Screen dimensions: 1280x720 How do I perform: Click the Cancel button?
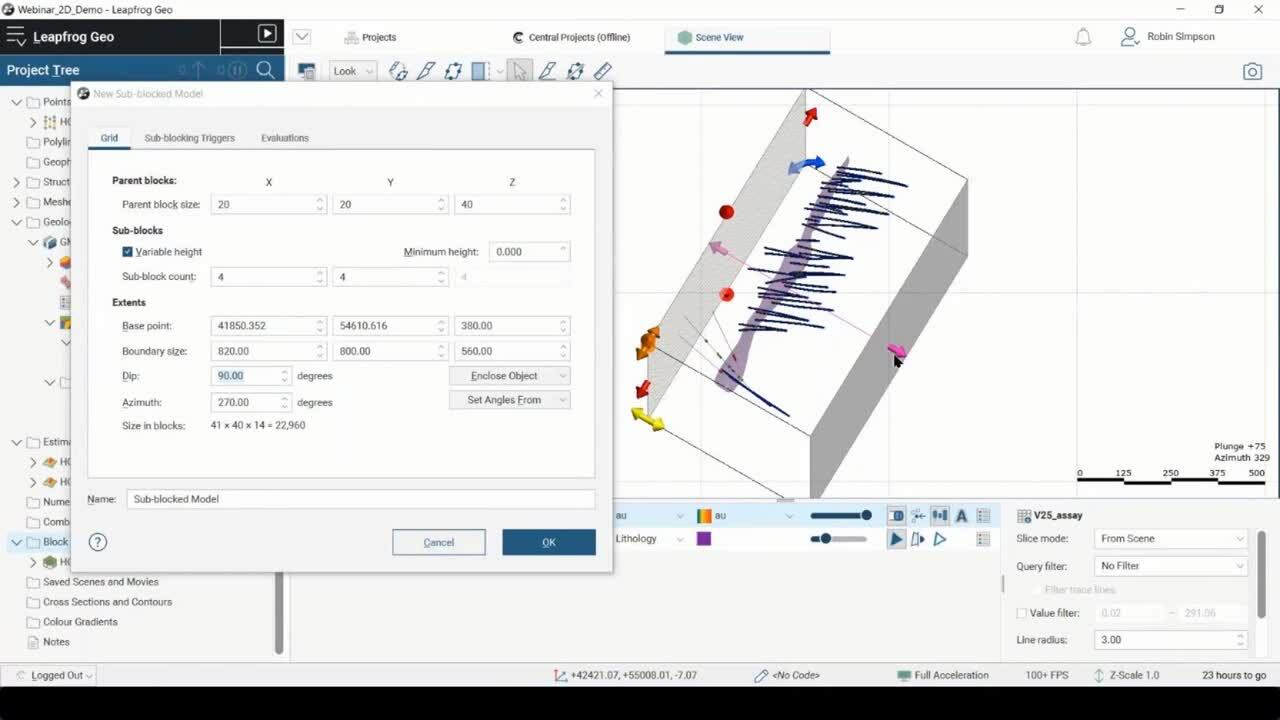click(439, 542)
